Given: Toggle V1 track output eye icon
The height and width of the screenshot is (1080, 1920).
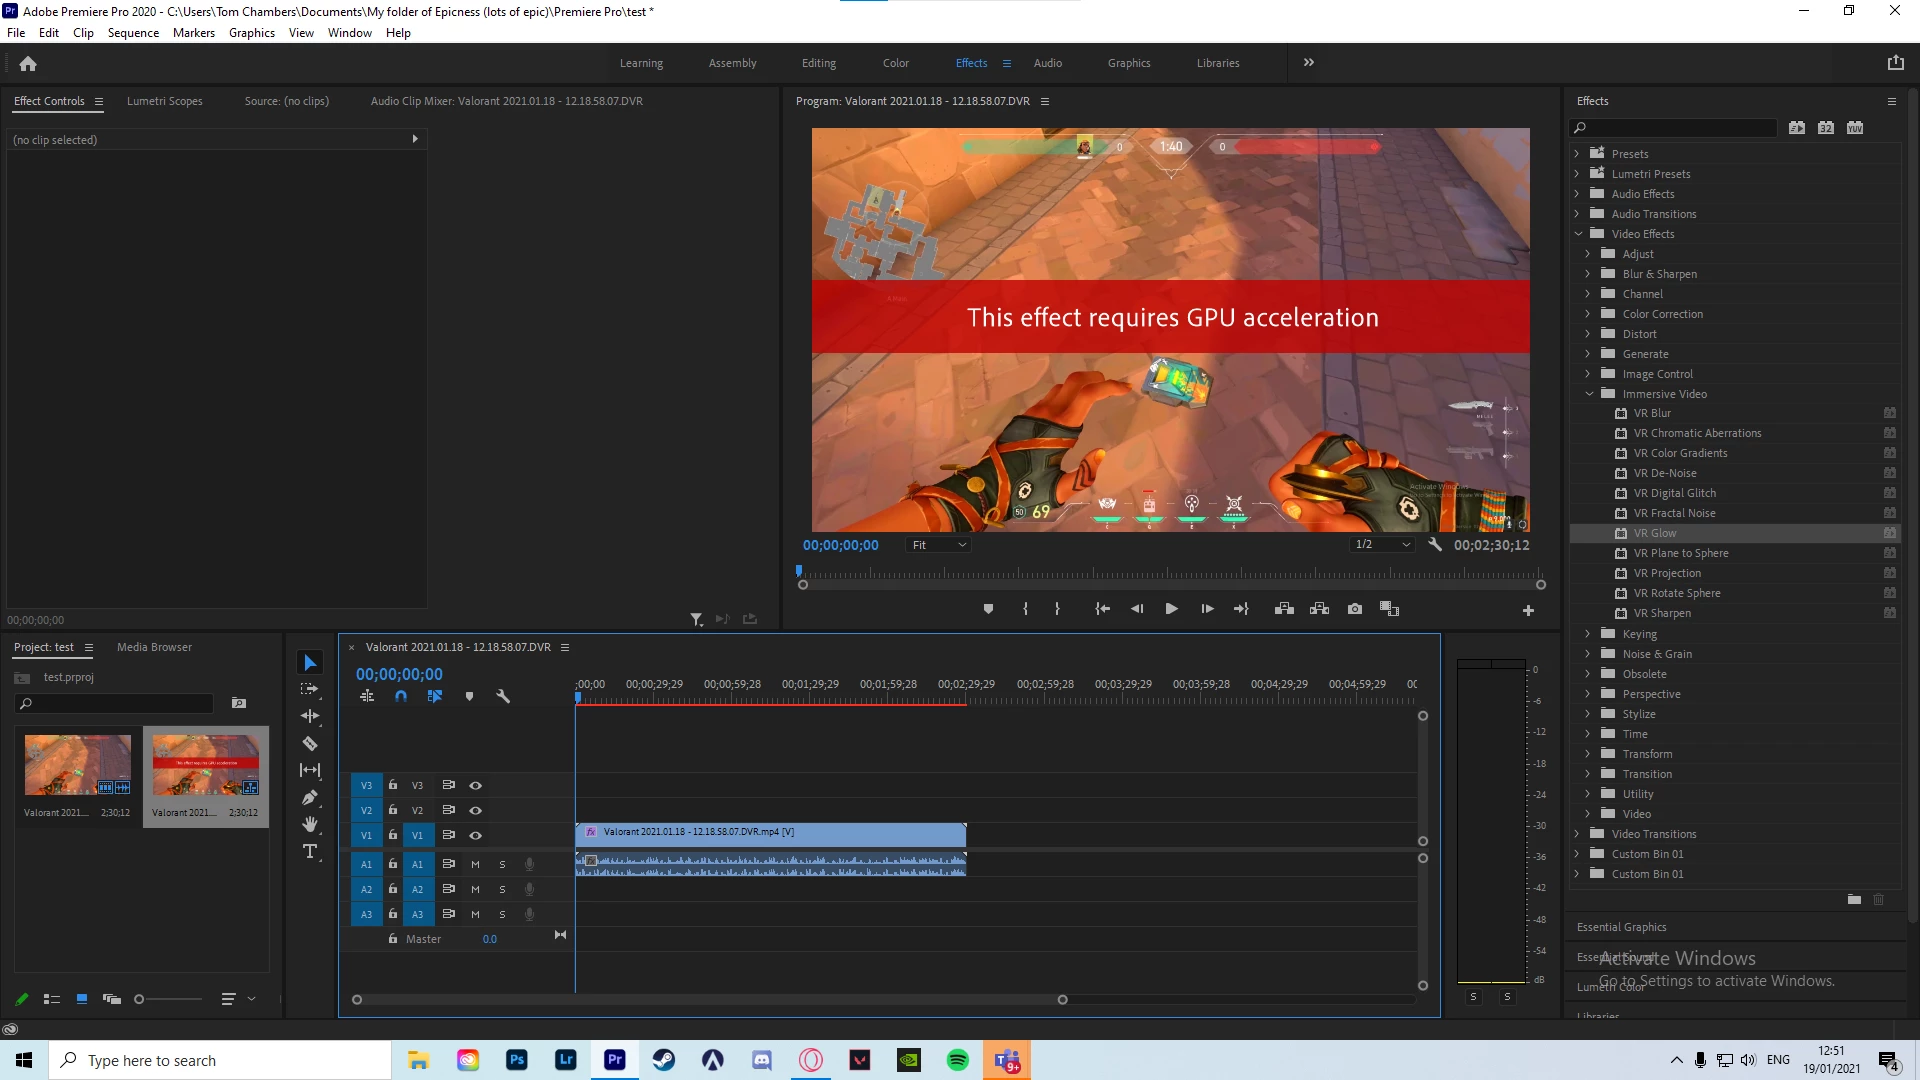Looking at the screenshot, I should pyautogui.click(x=476, y=835).
